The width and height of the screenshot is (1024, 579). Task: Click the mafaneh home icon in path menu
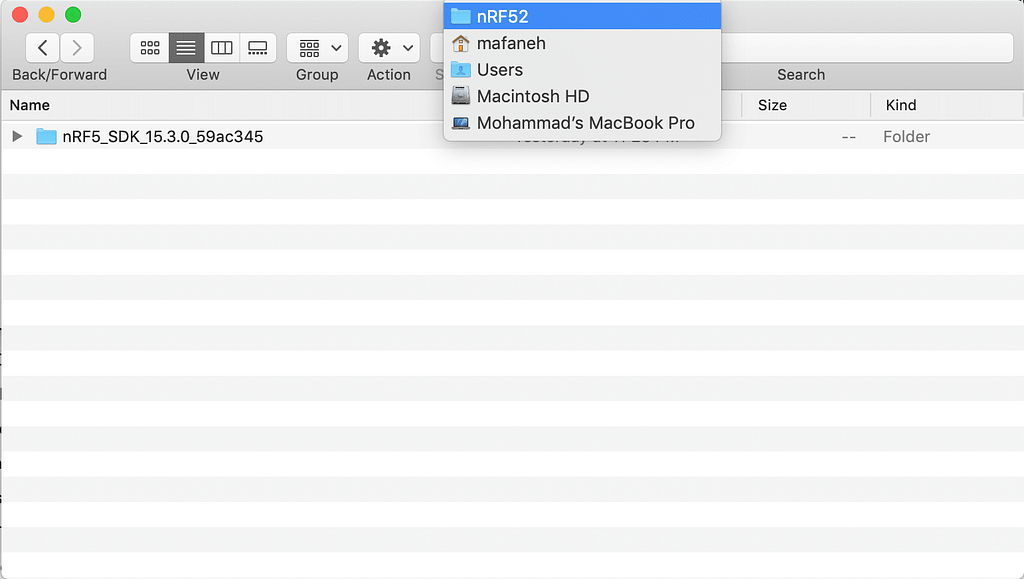coord(460,43)
